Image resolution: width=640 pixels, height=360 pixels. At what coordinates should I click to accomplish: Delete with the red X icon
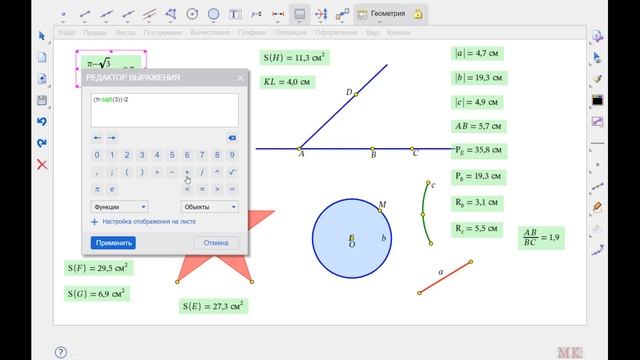[x=42, y=164]
